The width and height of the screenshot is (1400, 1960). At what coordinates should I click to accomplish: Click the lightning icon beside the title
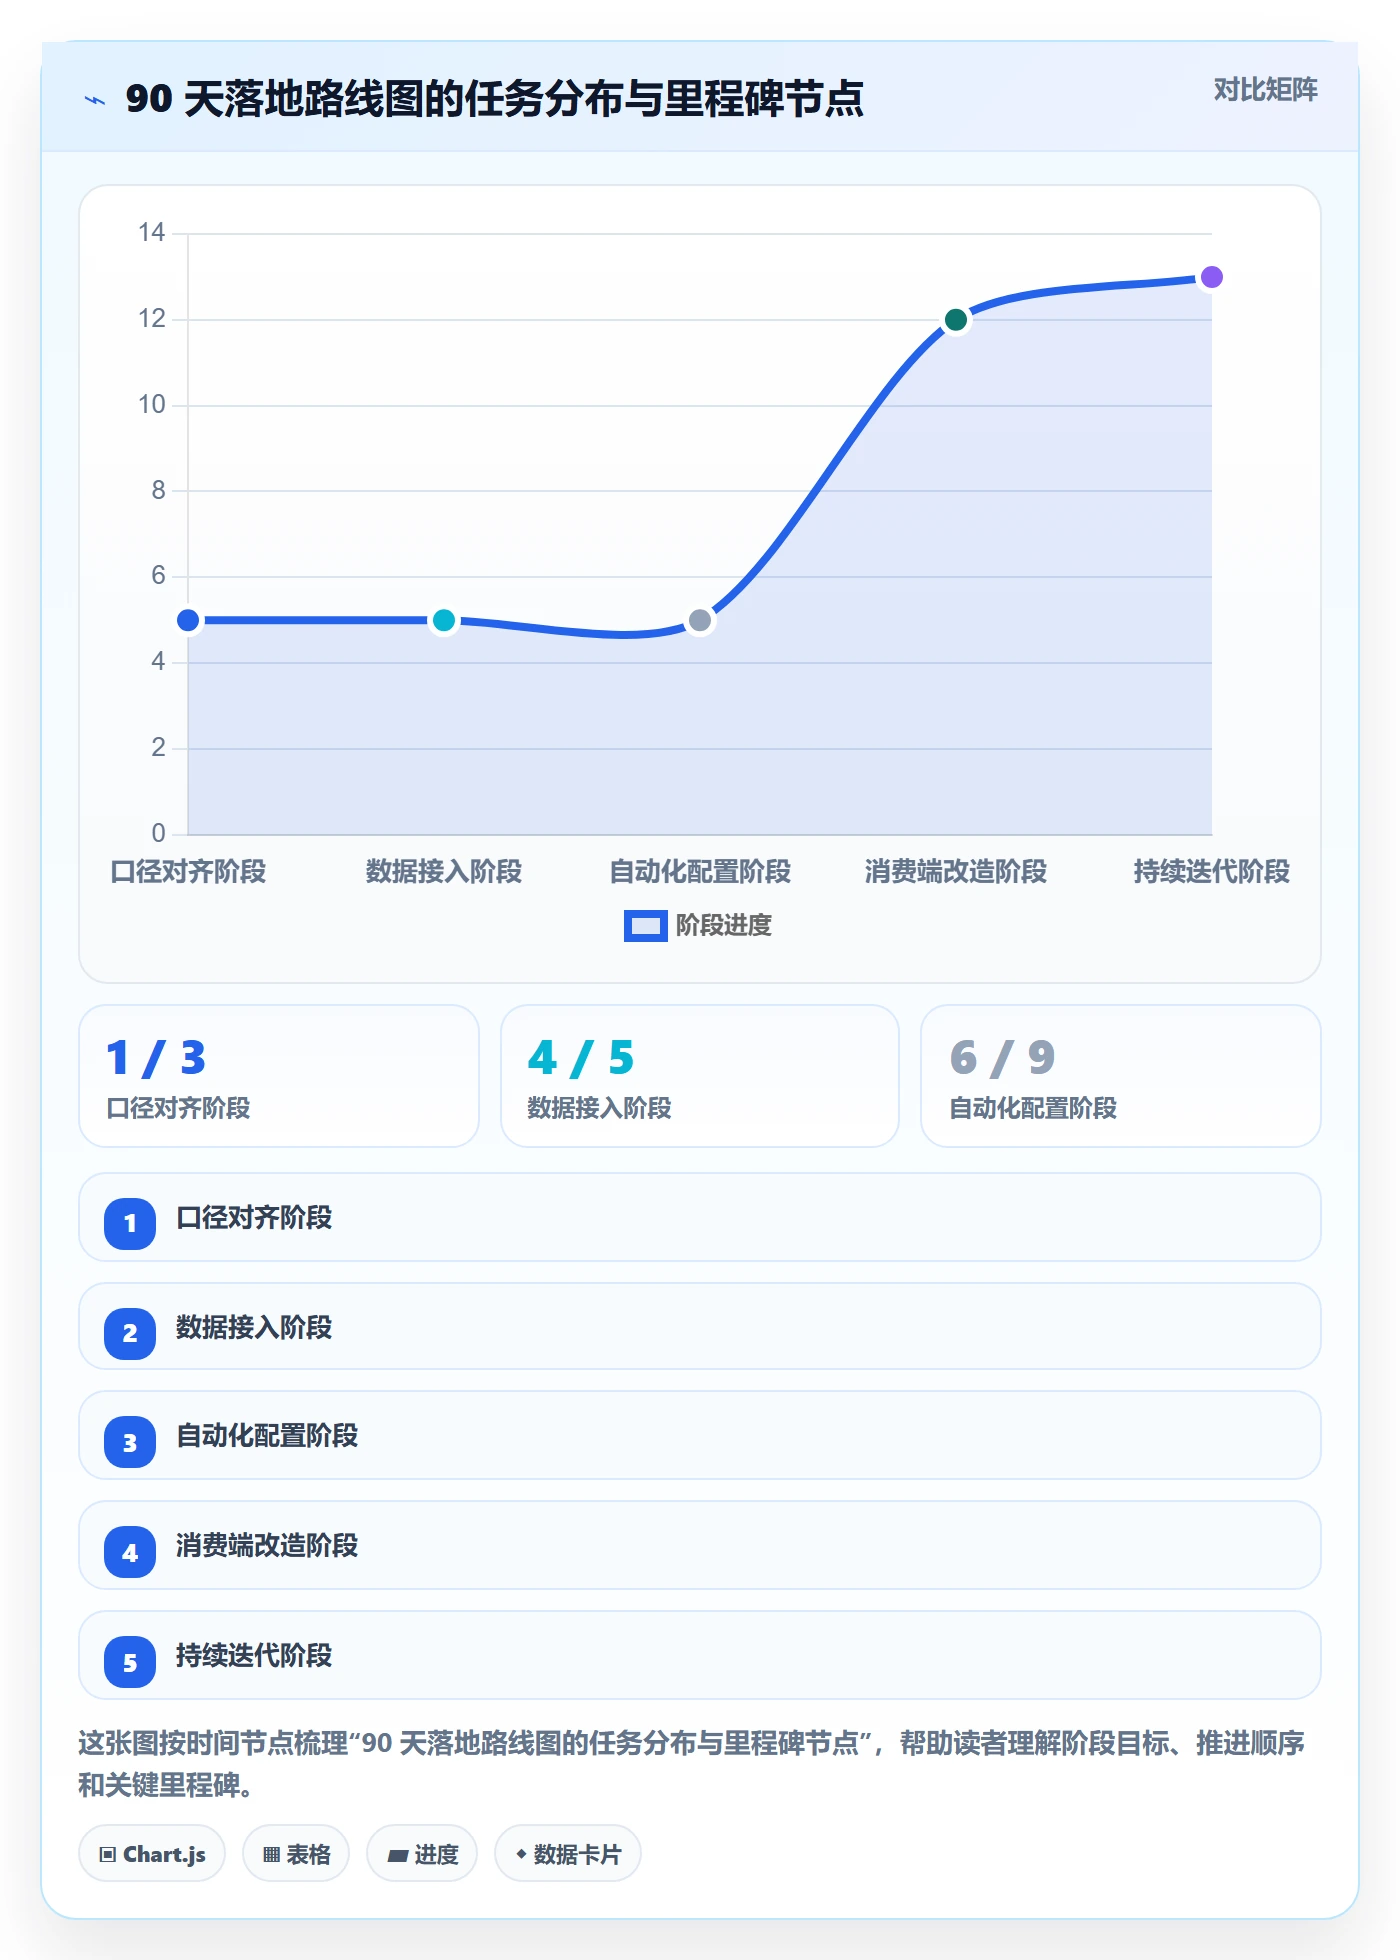[x=95, y=100]
